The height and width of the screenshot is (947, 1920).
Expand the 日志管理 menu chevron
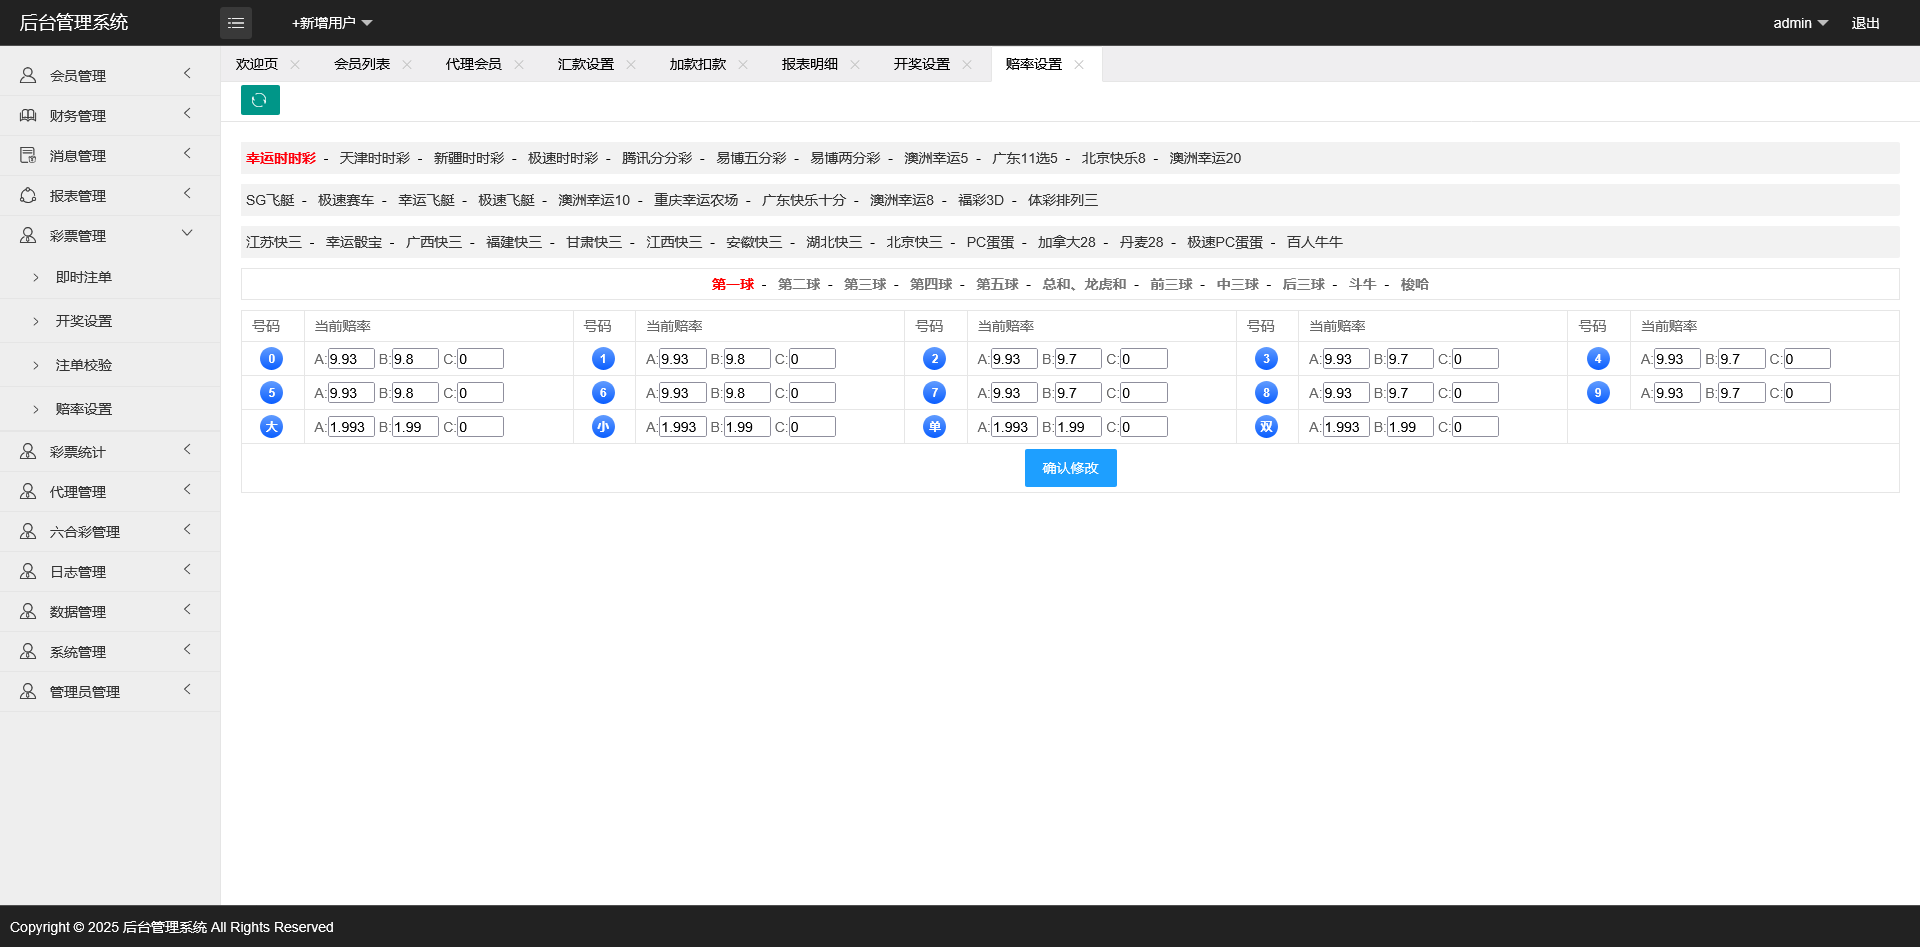click(187, 570)
